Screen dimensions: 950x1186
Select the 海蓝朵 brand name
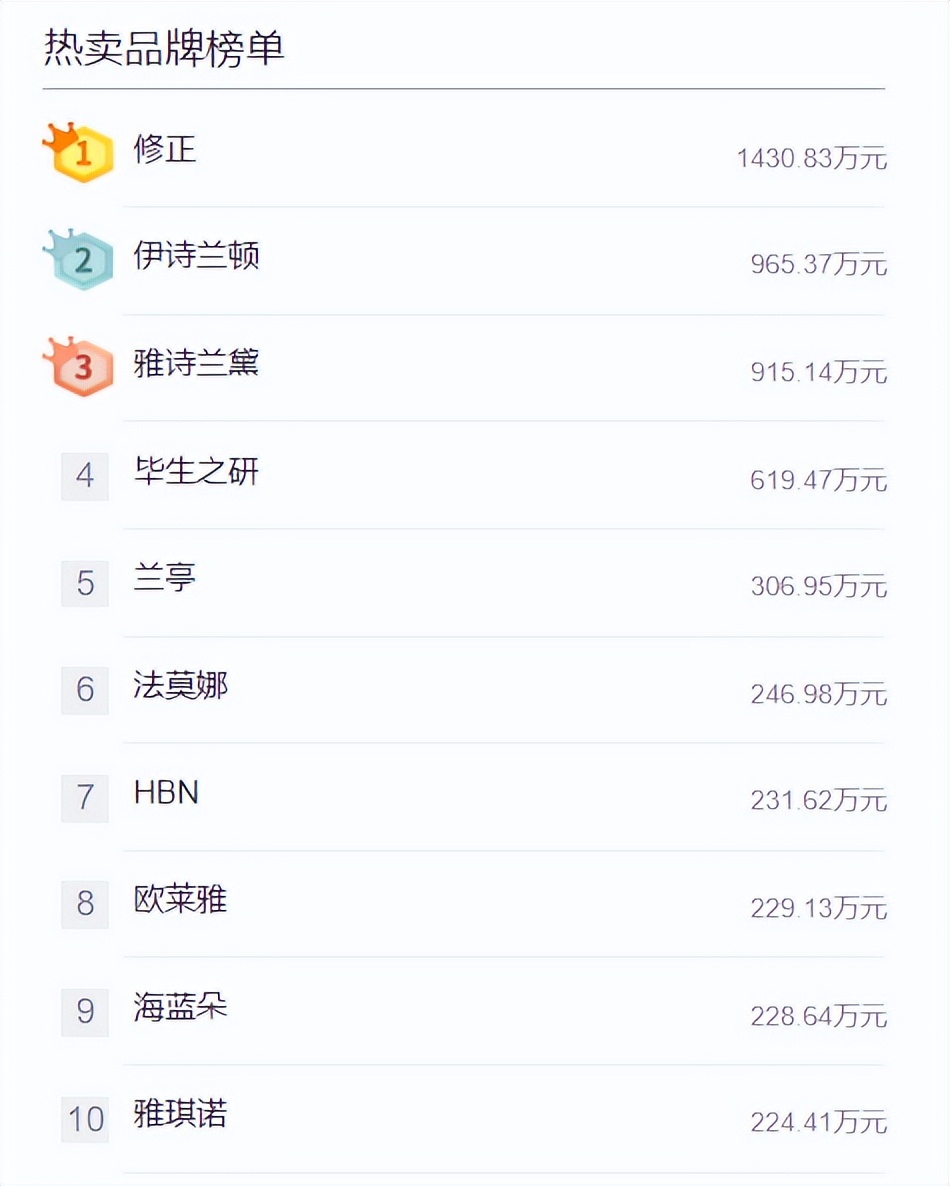coord(181,1007)
